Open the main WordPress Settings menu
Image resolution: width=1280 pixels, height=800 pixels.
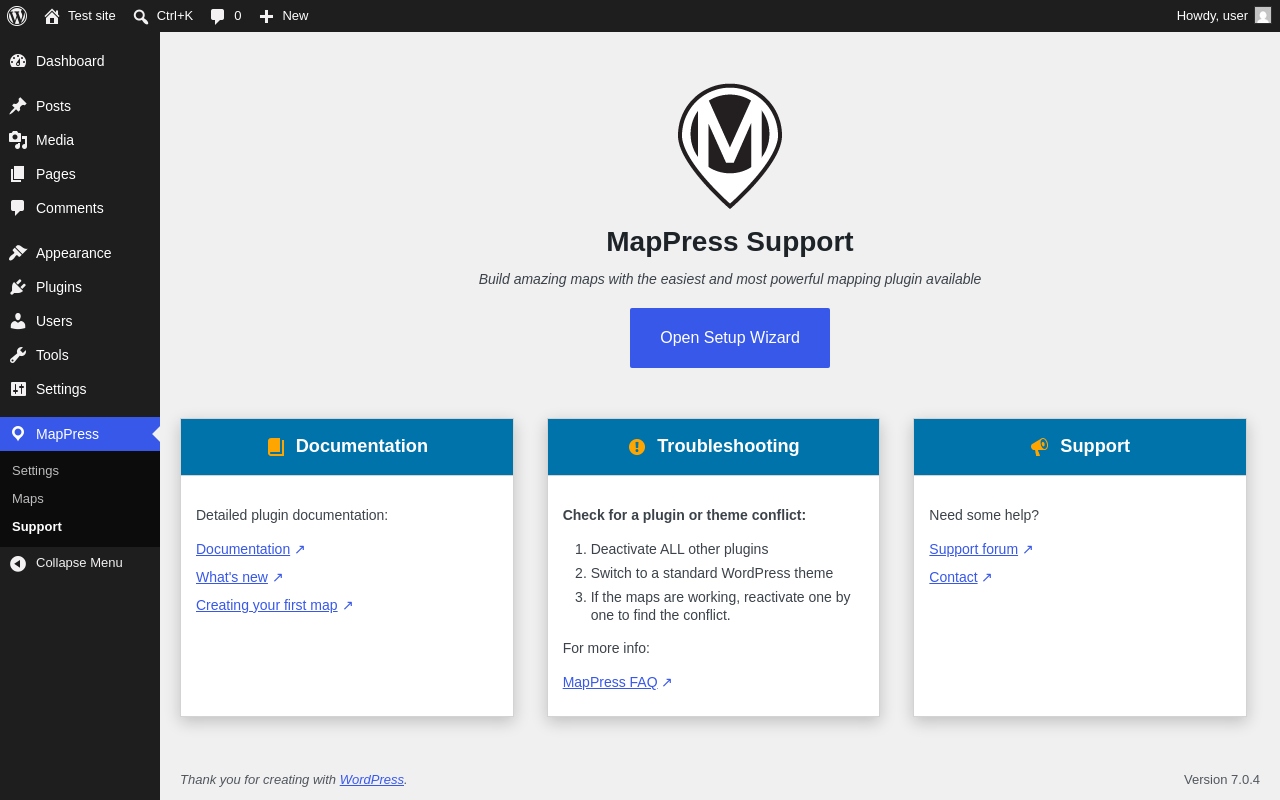[80, 389]
